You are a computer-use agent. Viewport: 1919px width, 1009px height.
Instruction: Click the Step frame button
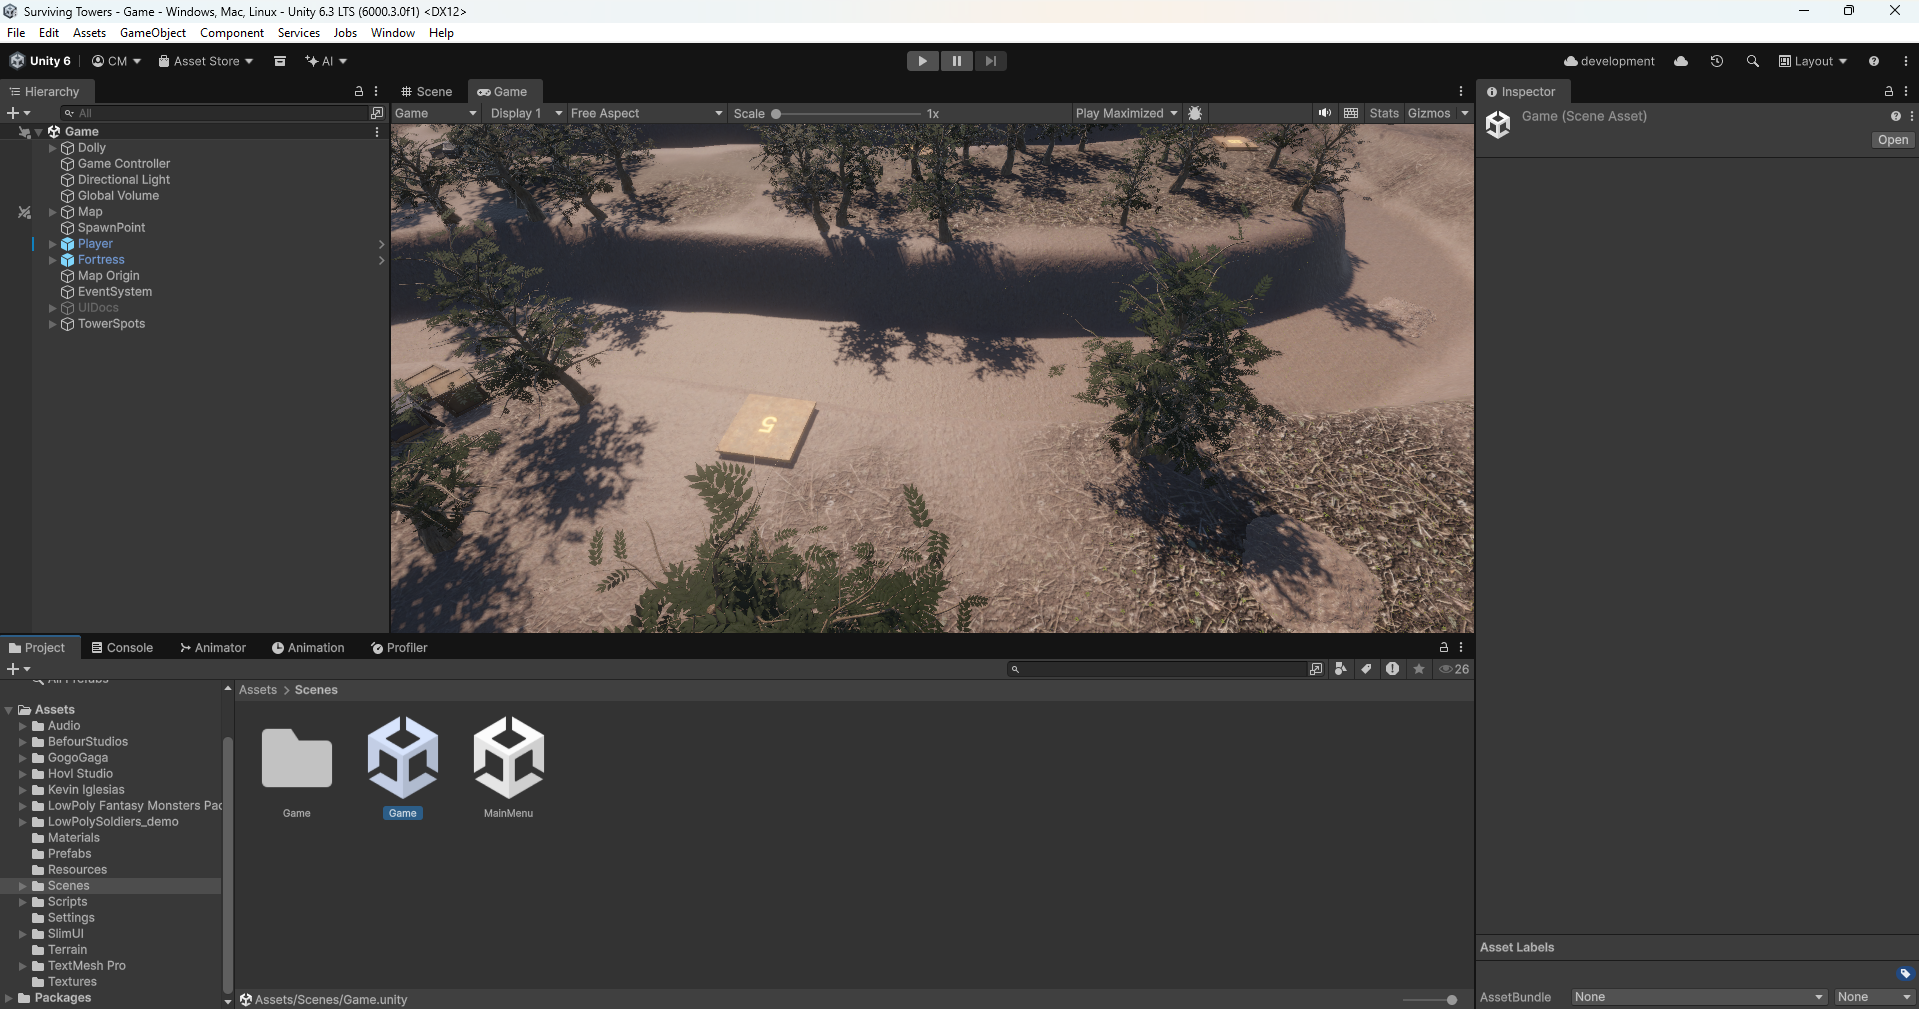(x=990, y=61)
